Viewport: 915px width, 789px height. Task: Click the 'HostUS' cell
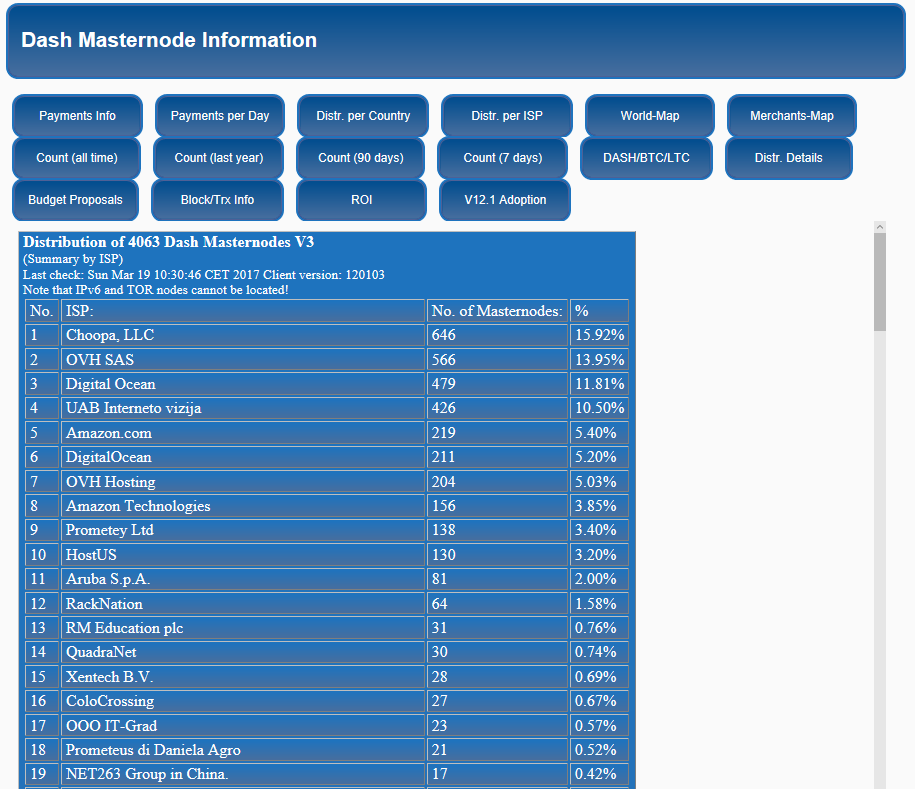coord(243,554)
